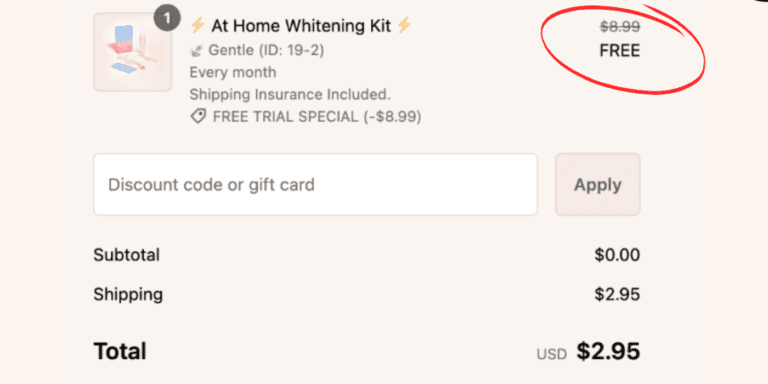The image size is (768, 384).
Task: Click the leaf icon next to Gentle
Action: coord(197,50)
